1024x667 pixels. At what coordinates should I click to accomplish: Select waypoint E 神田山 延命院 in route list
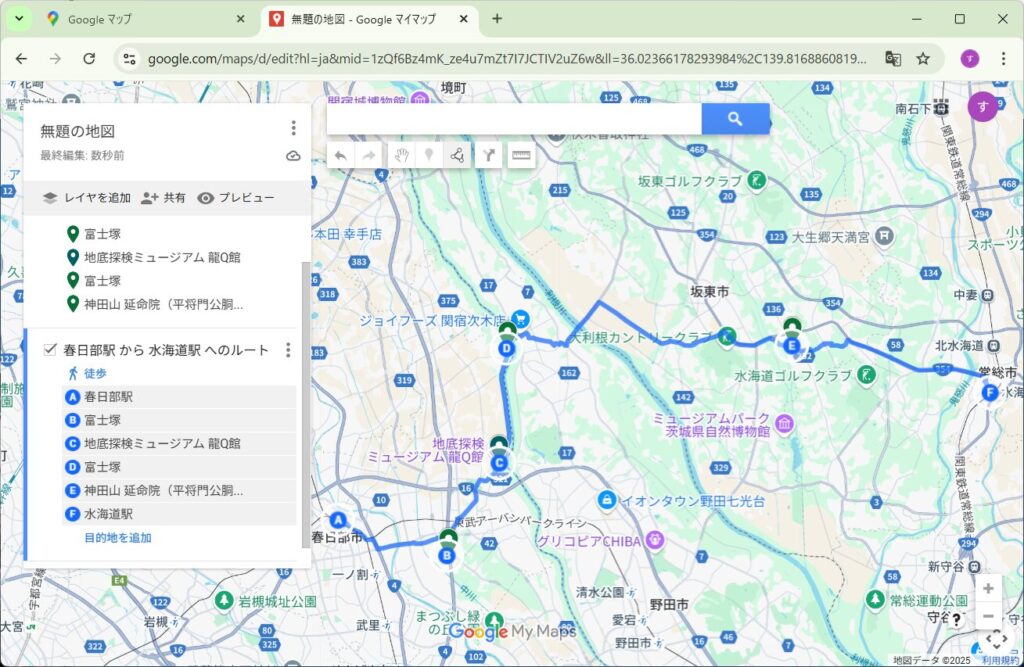pos(179,491)
